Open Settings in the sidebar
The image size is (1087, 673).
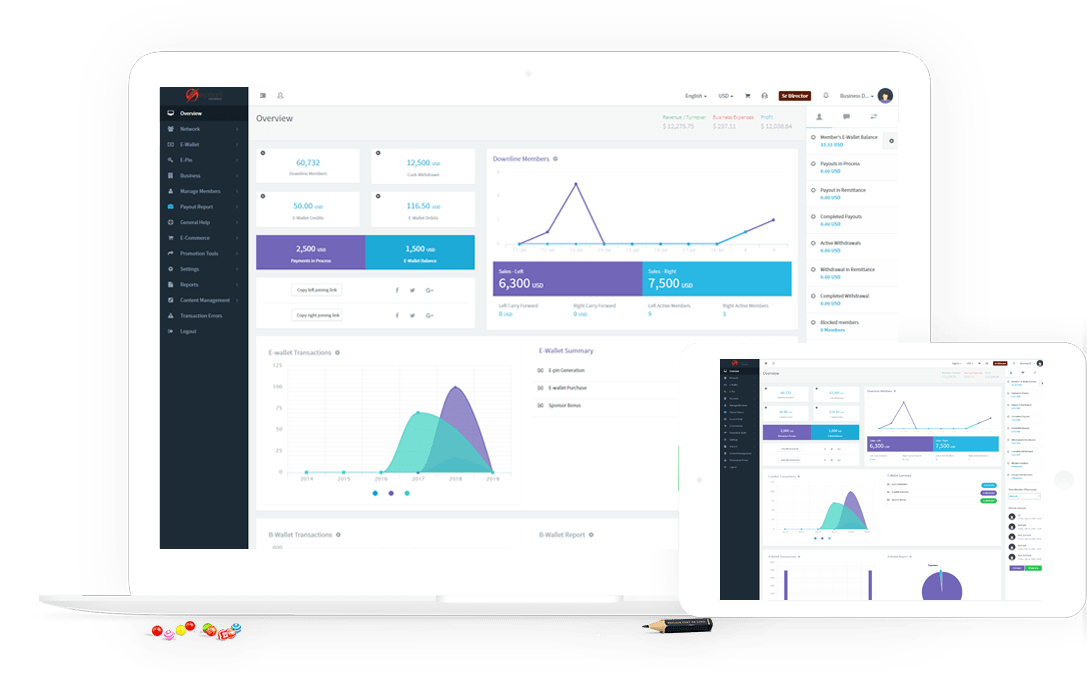coord(204,269)
